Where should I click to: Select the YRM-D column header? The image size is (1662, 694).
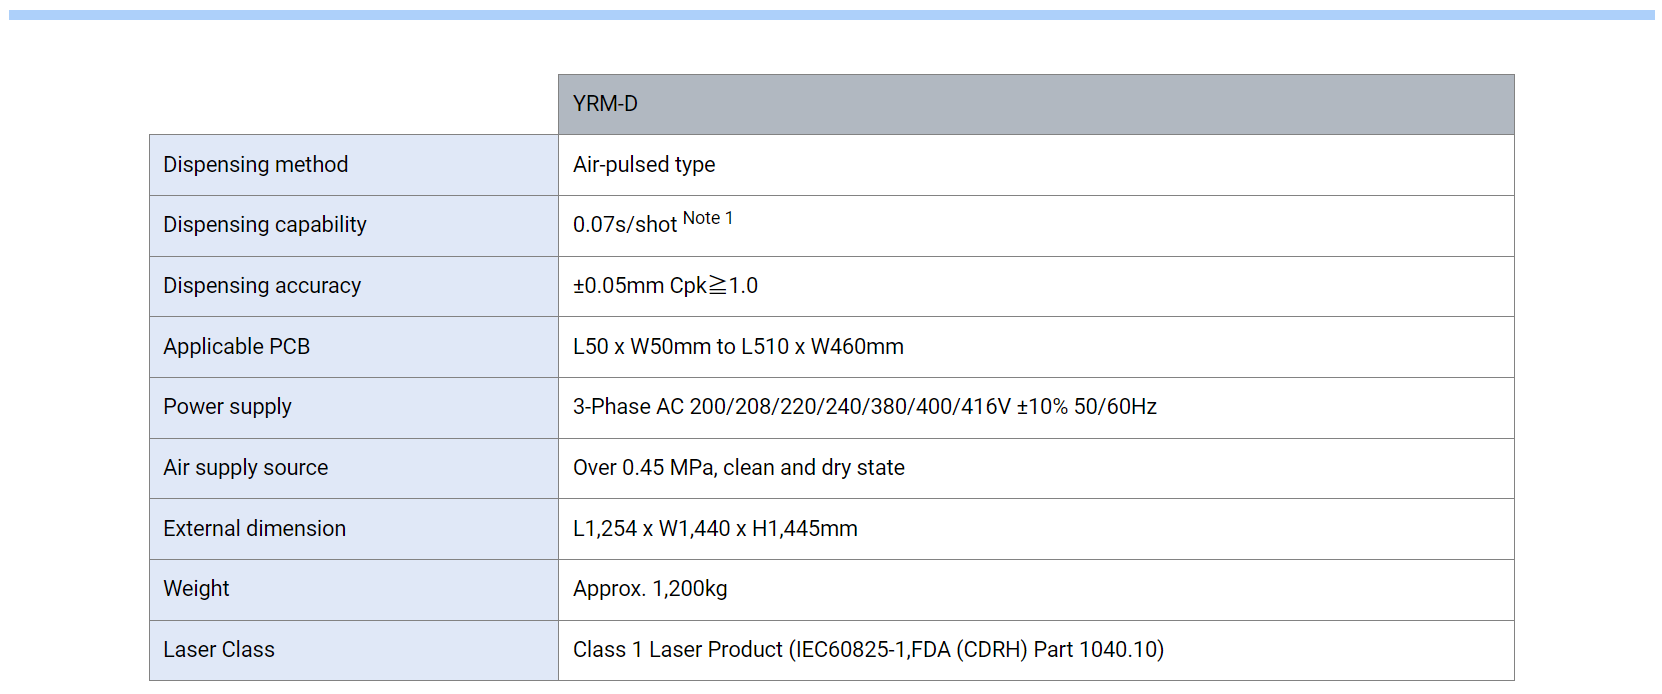(1036, 104)
